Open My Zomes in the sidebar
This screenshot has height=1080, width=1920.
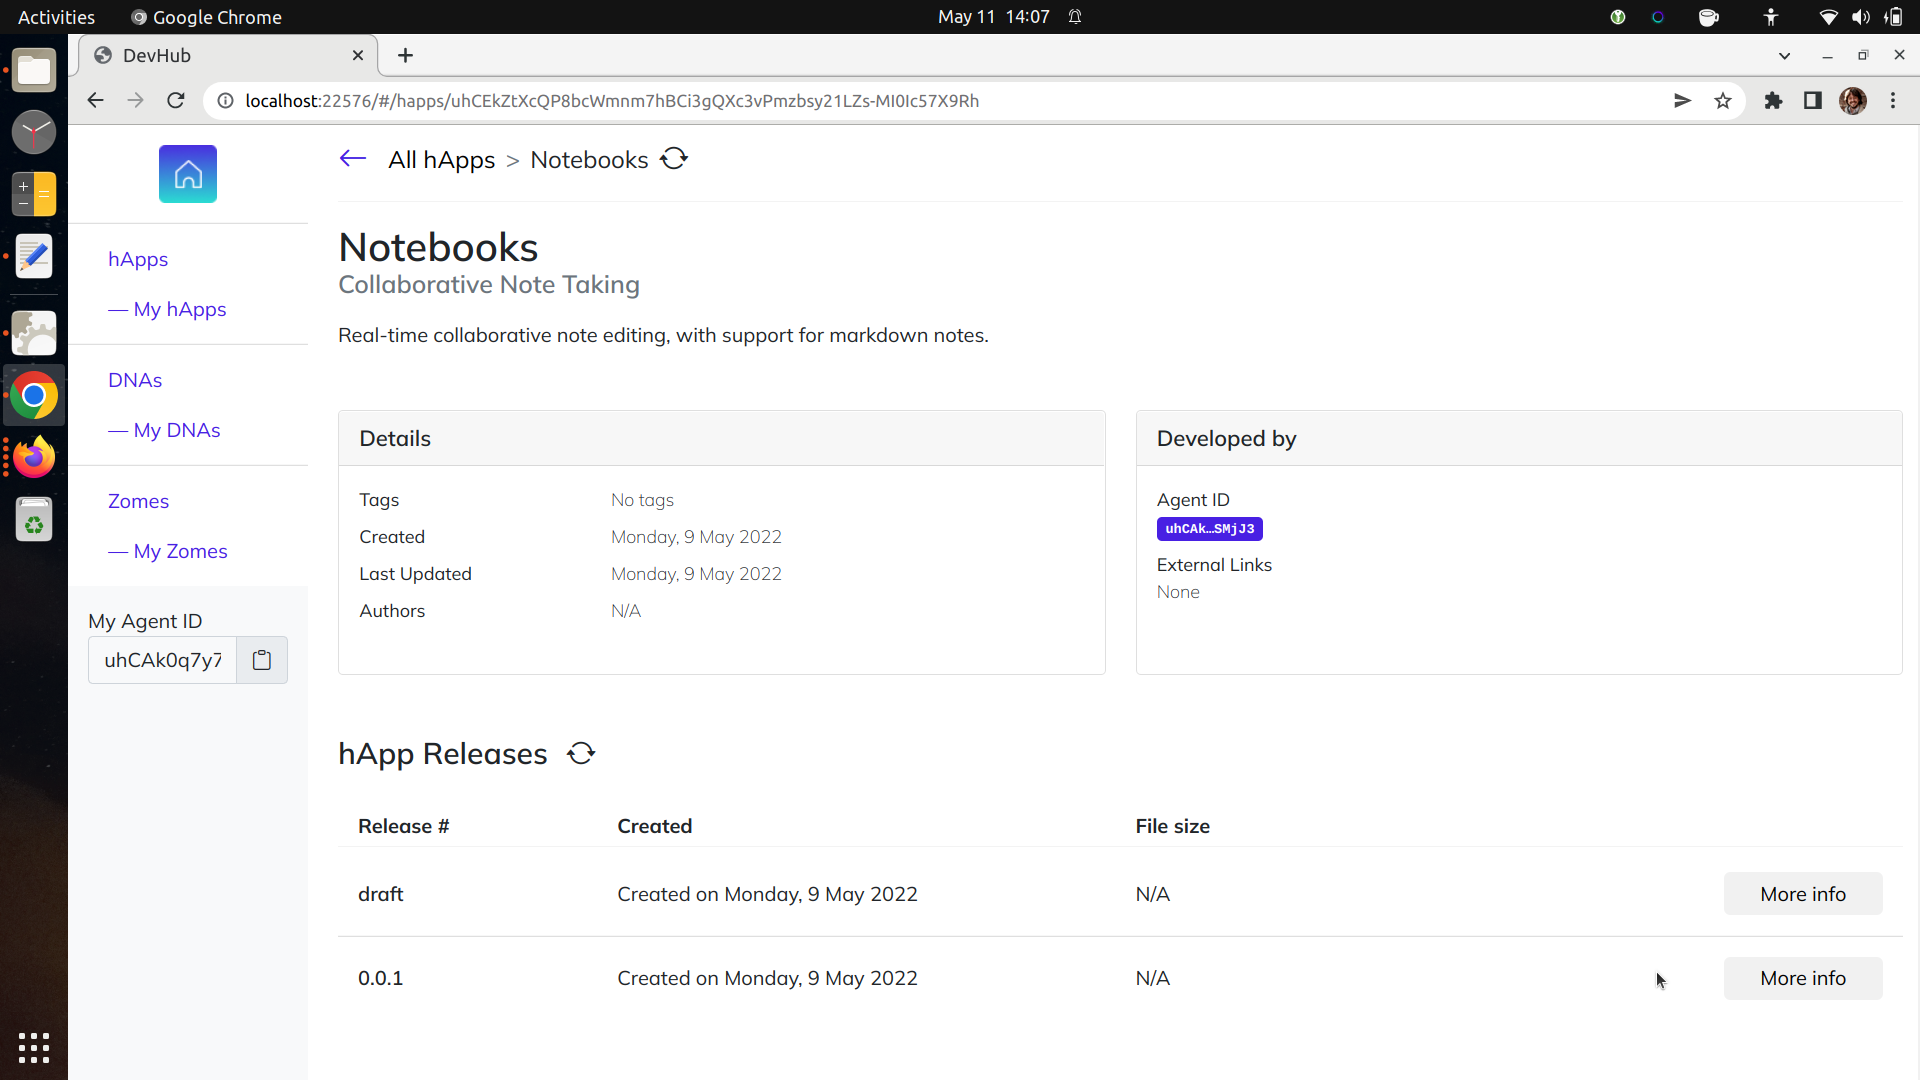tap(168, 551)
